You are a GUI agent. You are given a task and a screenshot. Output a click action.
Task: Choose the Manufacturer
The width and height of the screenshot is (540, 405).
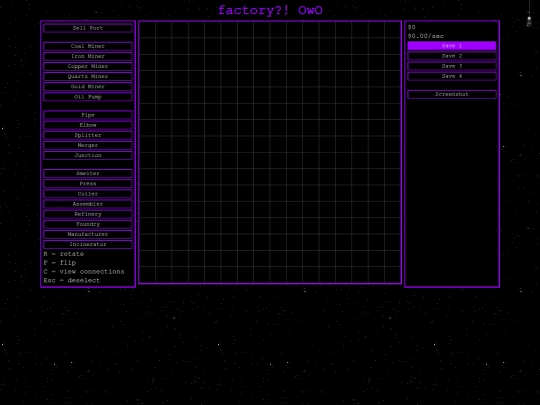[88, 234]
